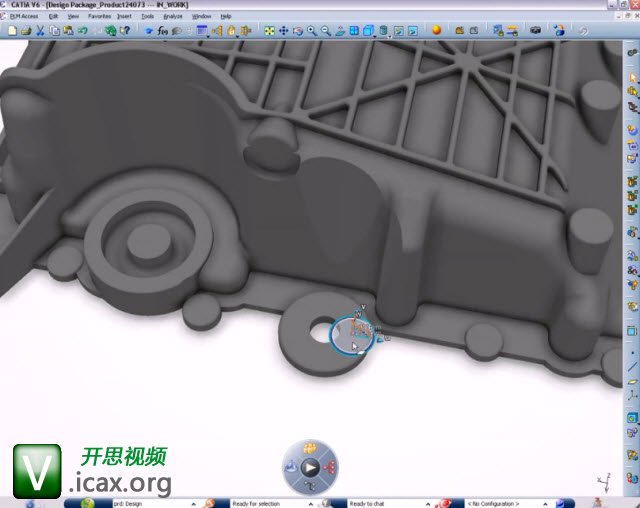Open the PLM Access menu
Image resolution: width=640 pixels, height=508 pixels.
click(24, 16)
